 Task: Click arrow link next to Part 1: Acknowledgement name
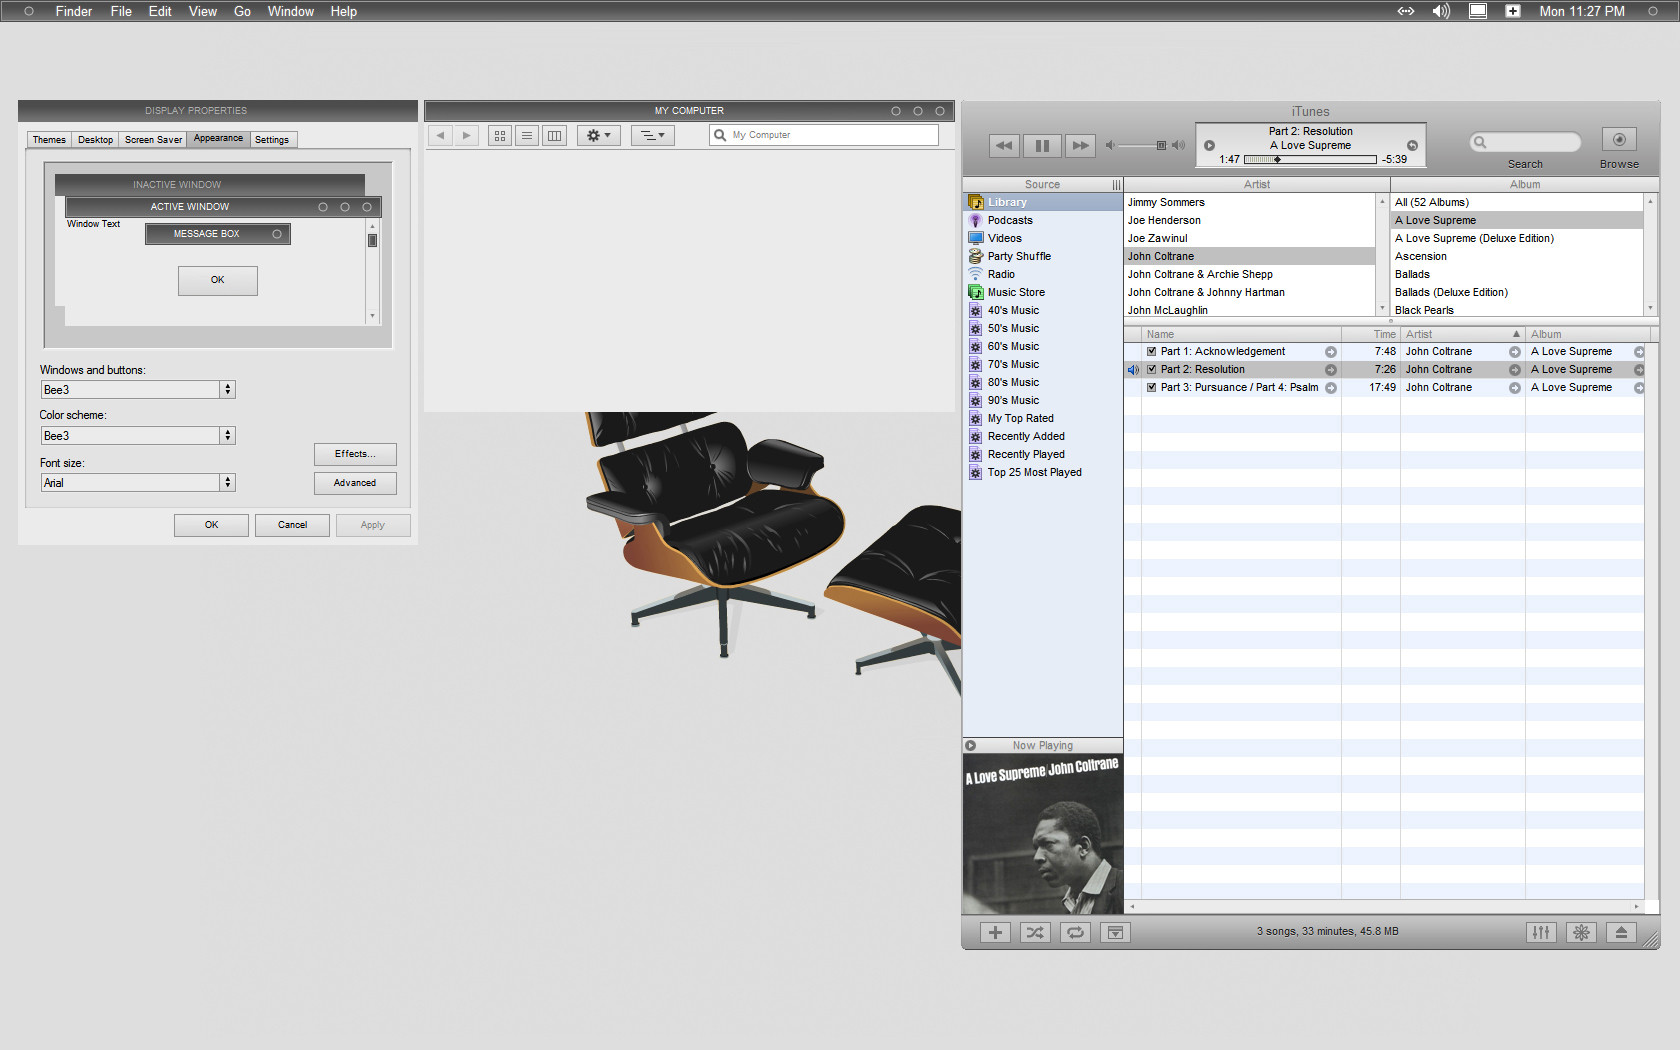[x=1331, y=352]
